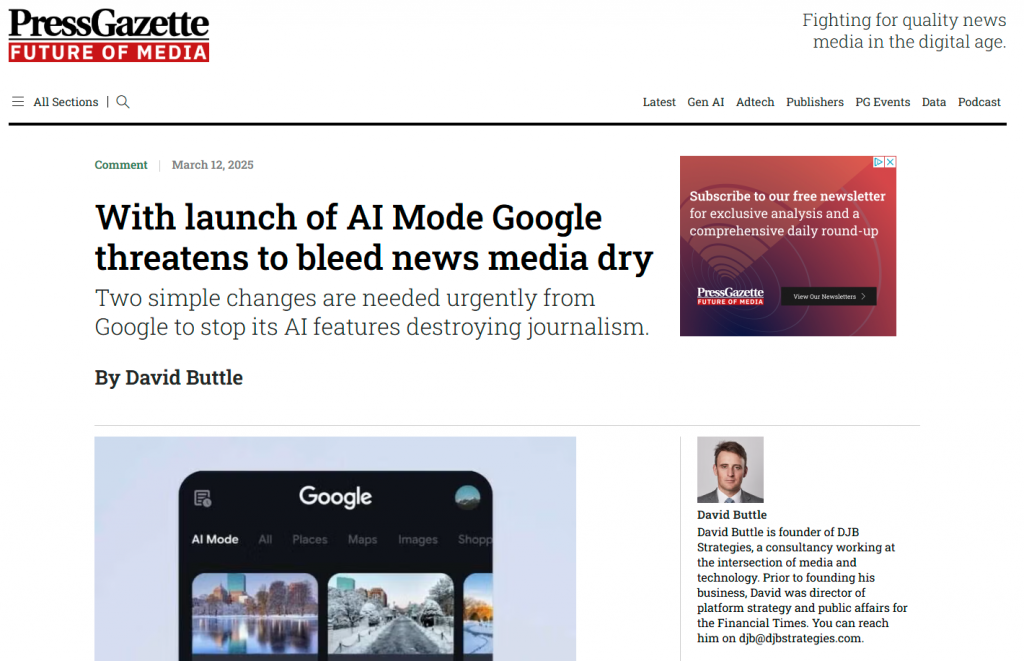
Task: Open the Adtech nav item
Action: [755, 102]
